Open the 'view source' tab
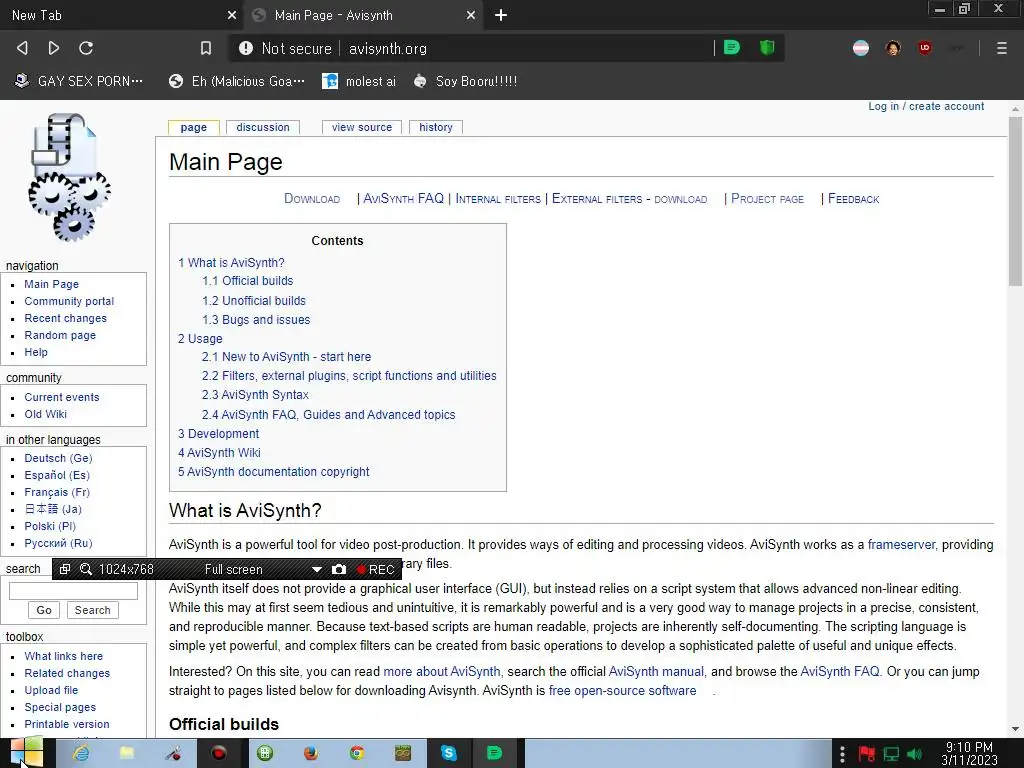This screenshot has width=1024, height=768. click(362, 127)
